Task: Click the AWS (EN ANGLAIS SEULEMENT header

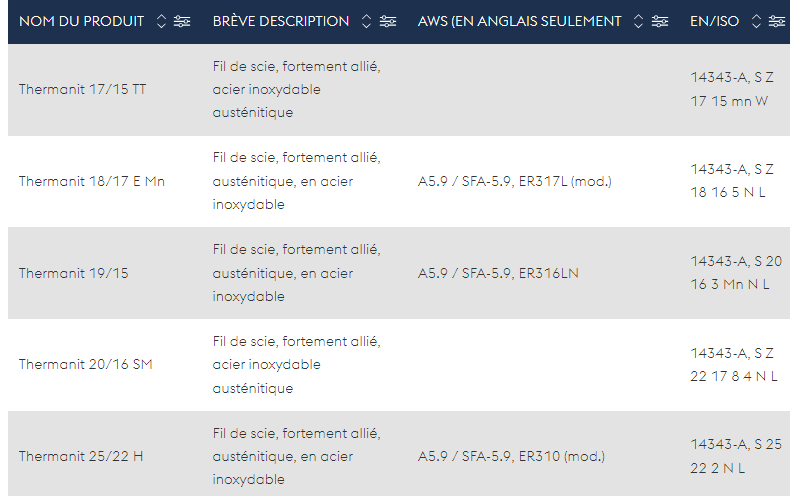Action: 519,21
